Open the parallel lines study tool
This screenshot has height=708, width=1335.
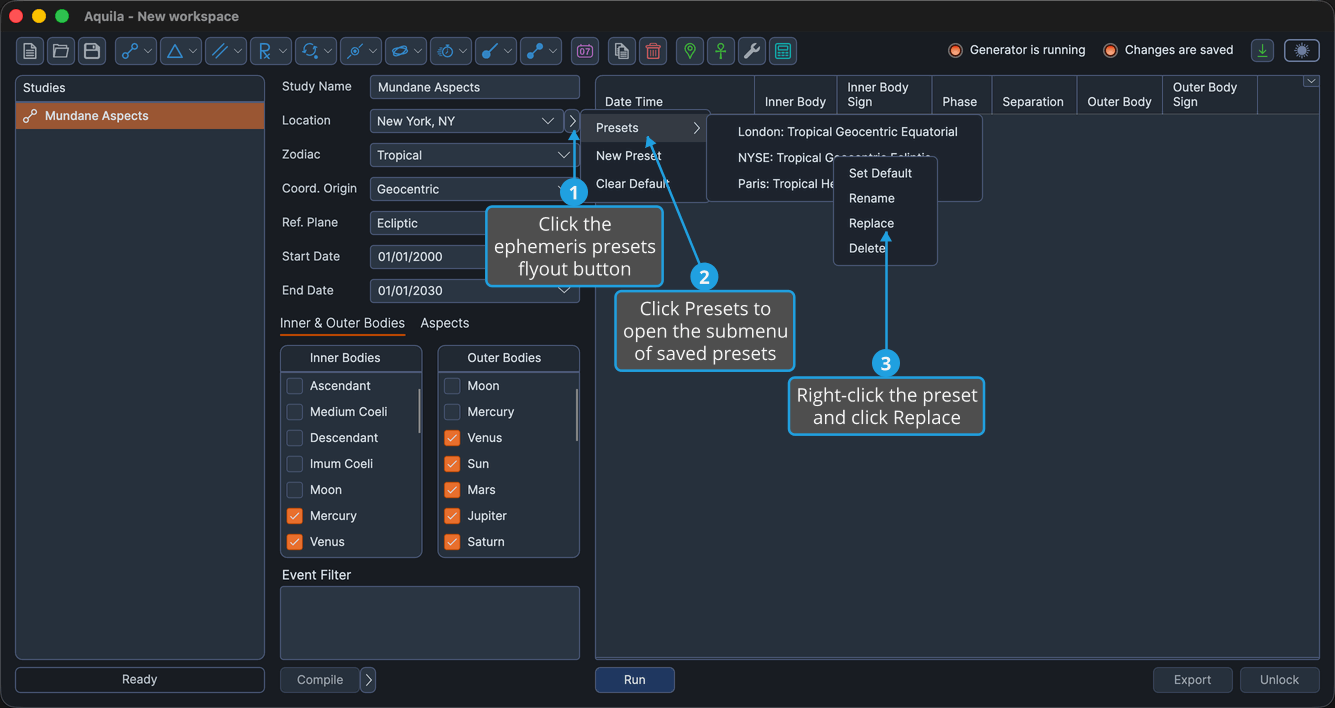tap(226, 51)
